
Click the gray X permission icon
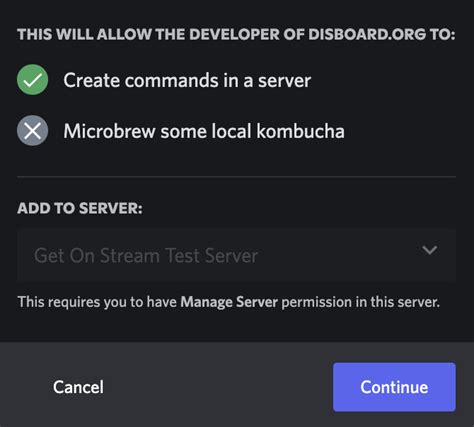click(x=32, y=130)
